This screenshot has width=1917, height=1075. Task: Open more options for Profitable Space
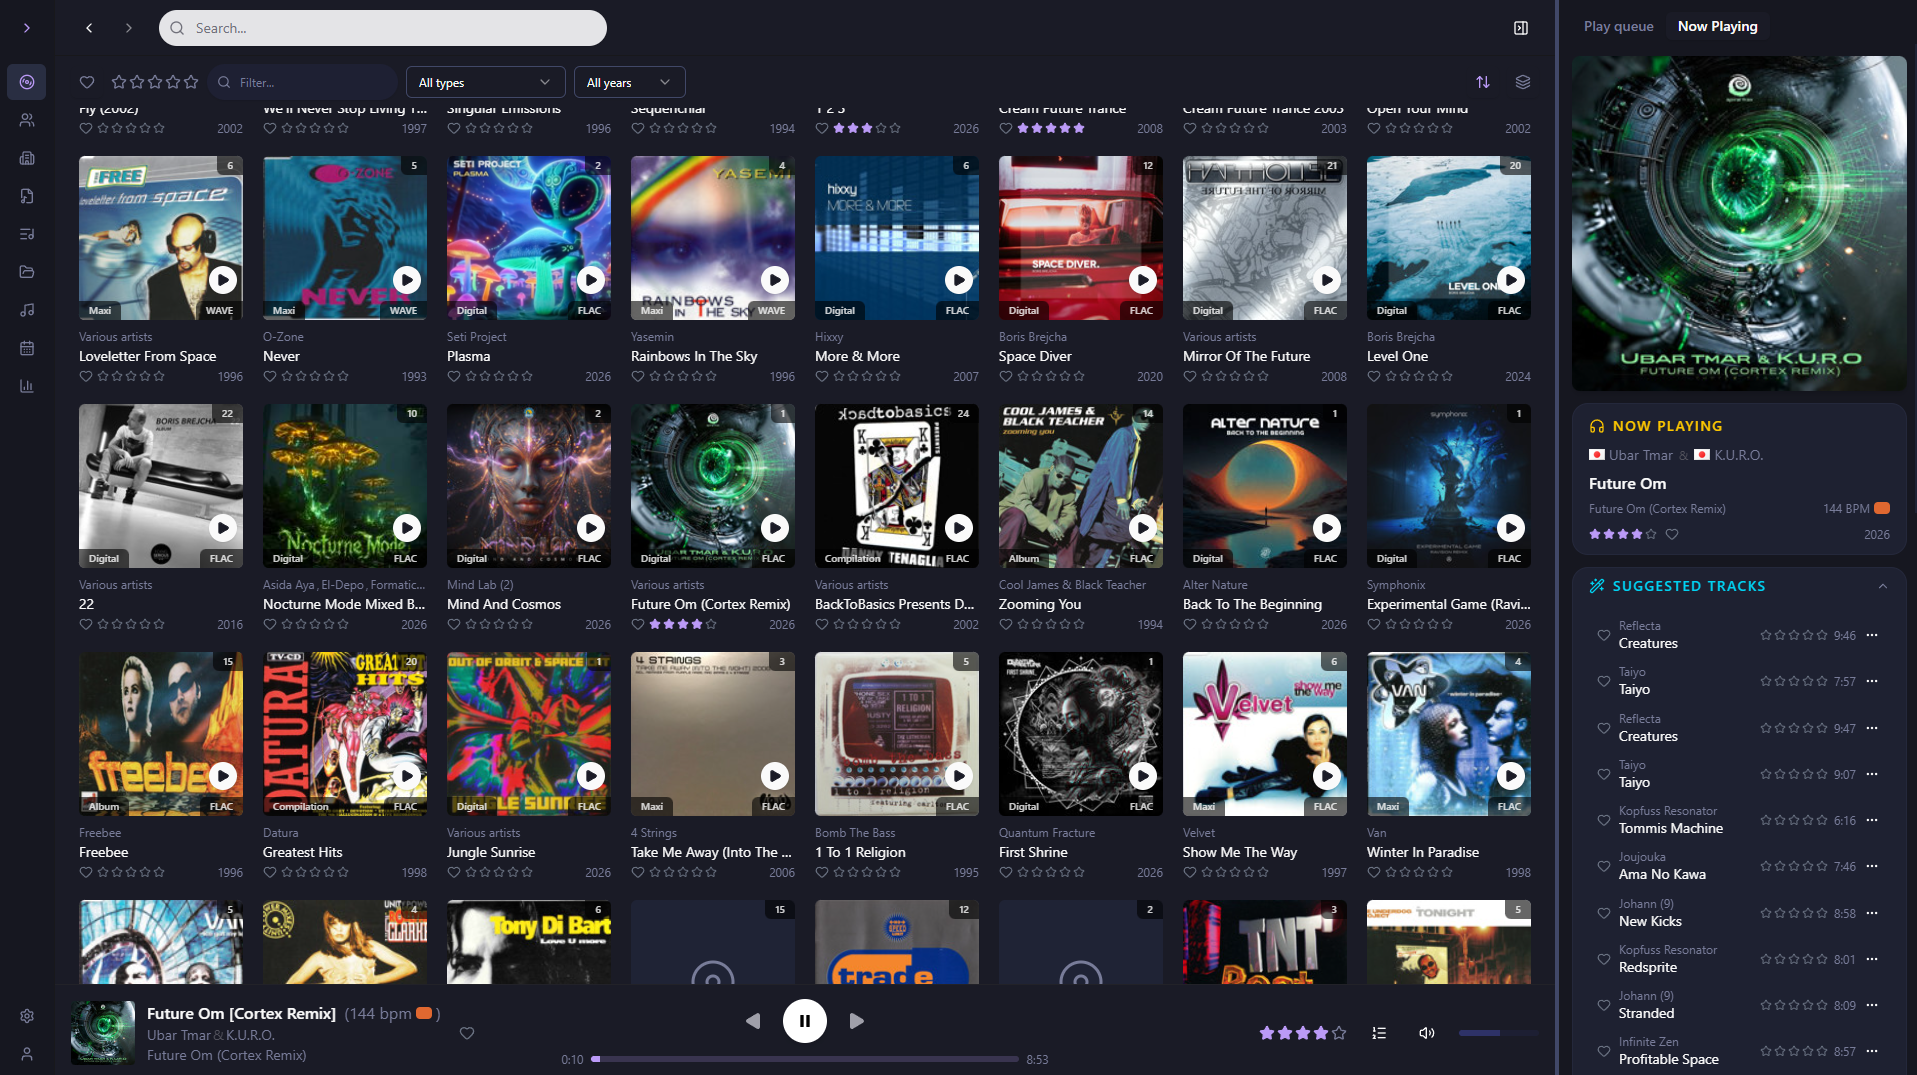click(1872, 1051)
